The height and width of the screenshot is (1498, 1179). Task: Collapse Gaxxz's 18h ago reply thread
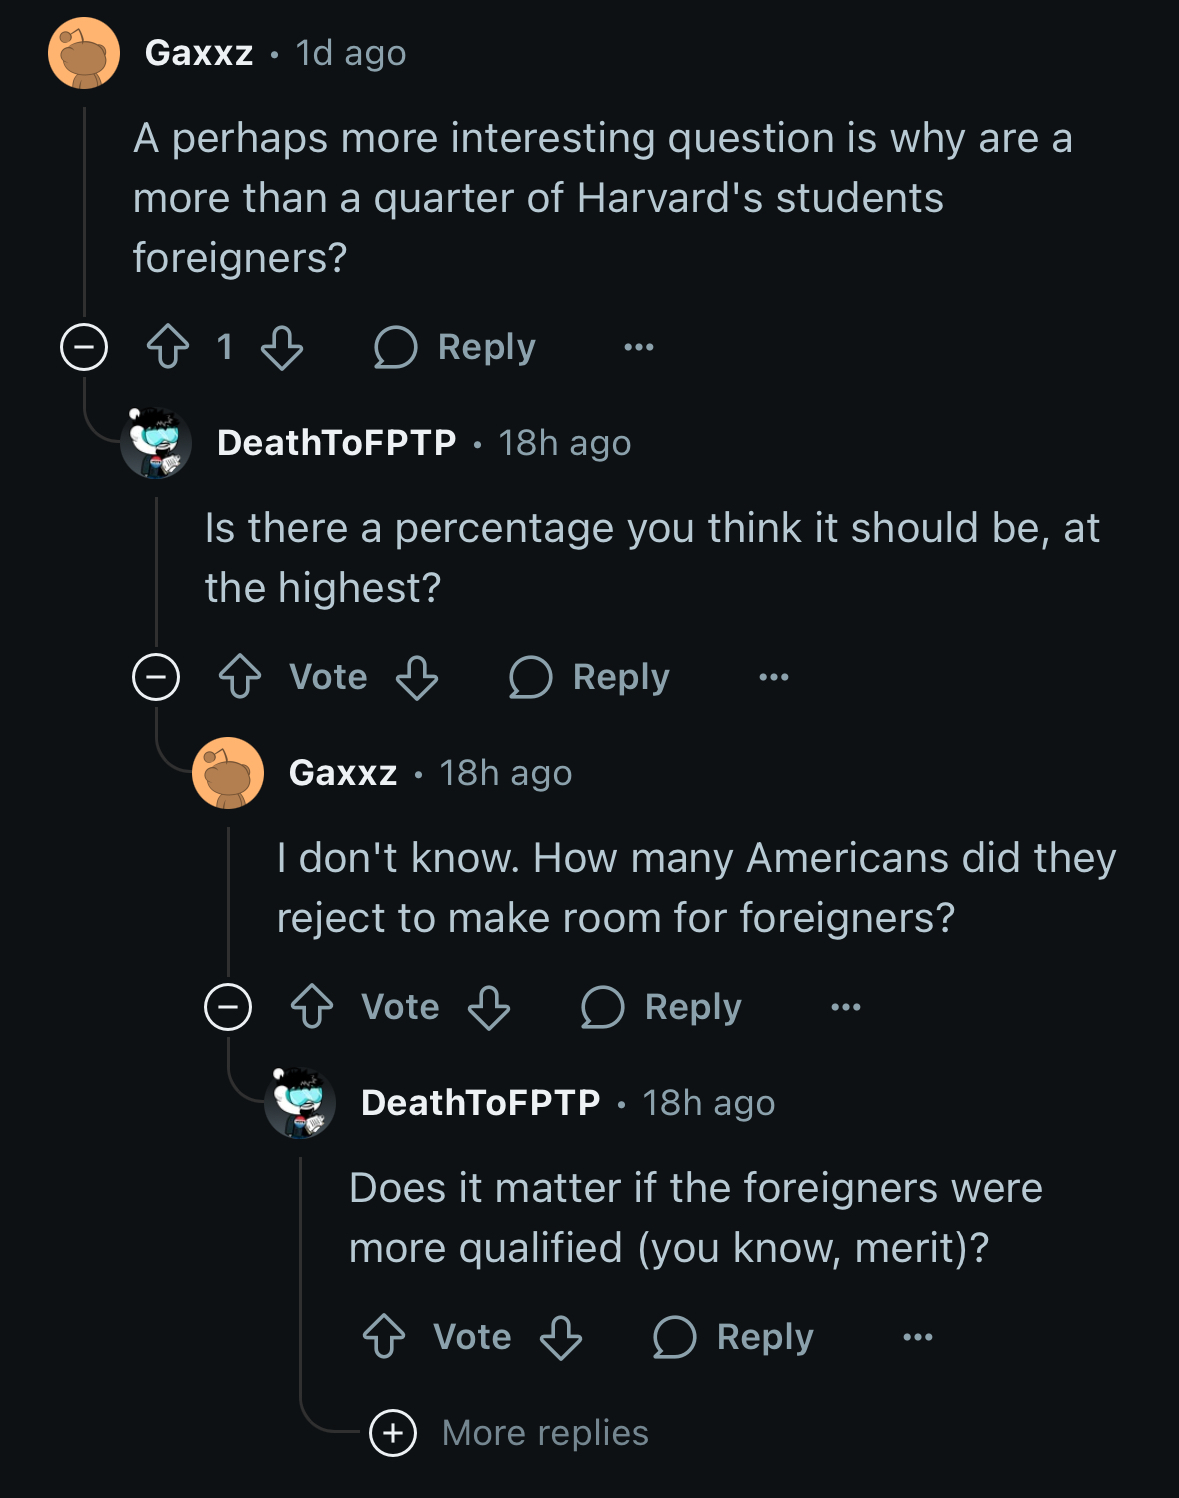click(228, 1007)
